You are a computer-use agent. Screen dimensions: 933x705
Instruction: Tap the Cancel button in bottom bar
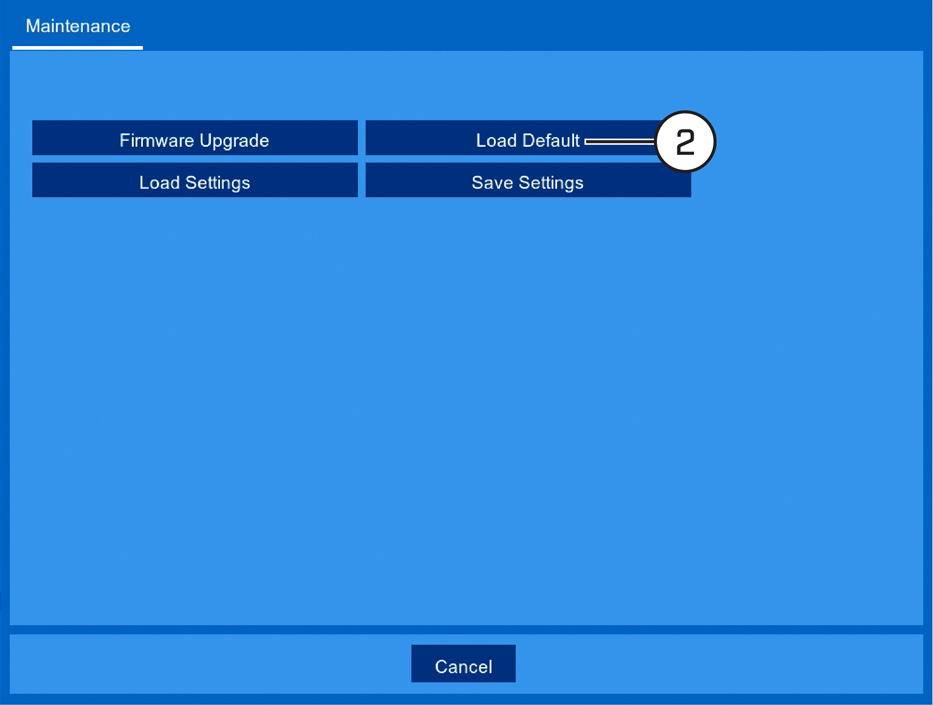(x=463, y=663)
